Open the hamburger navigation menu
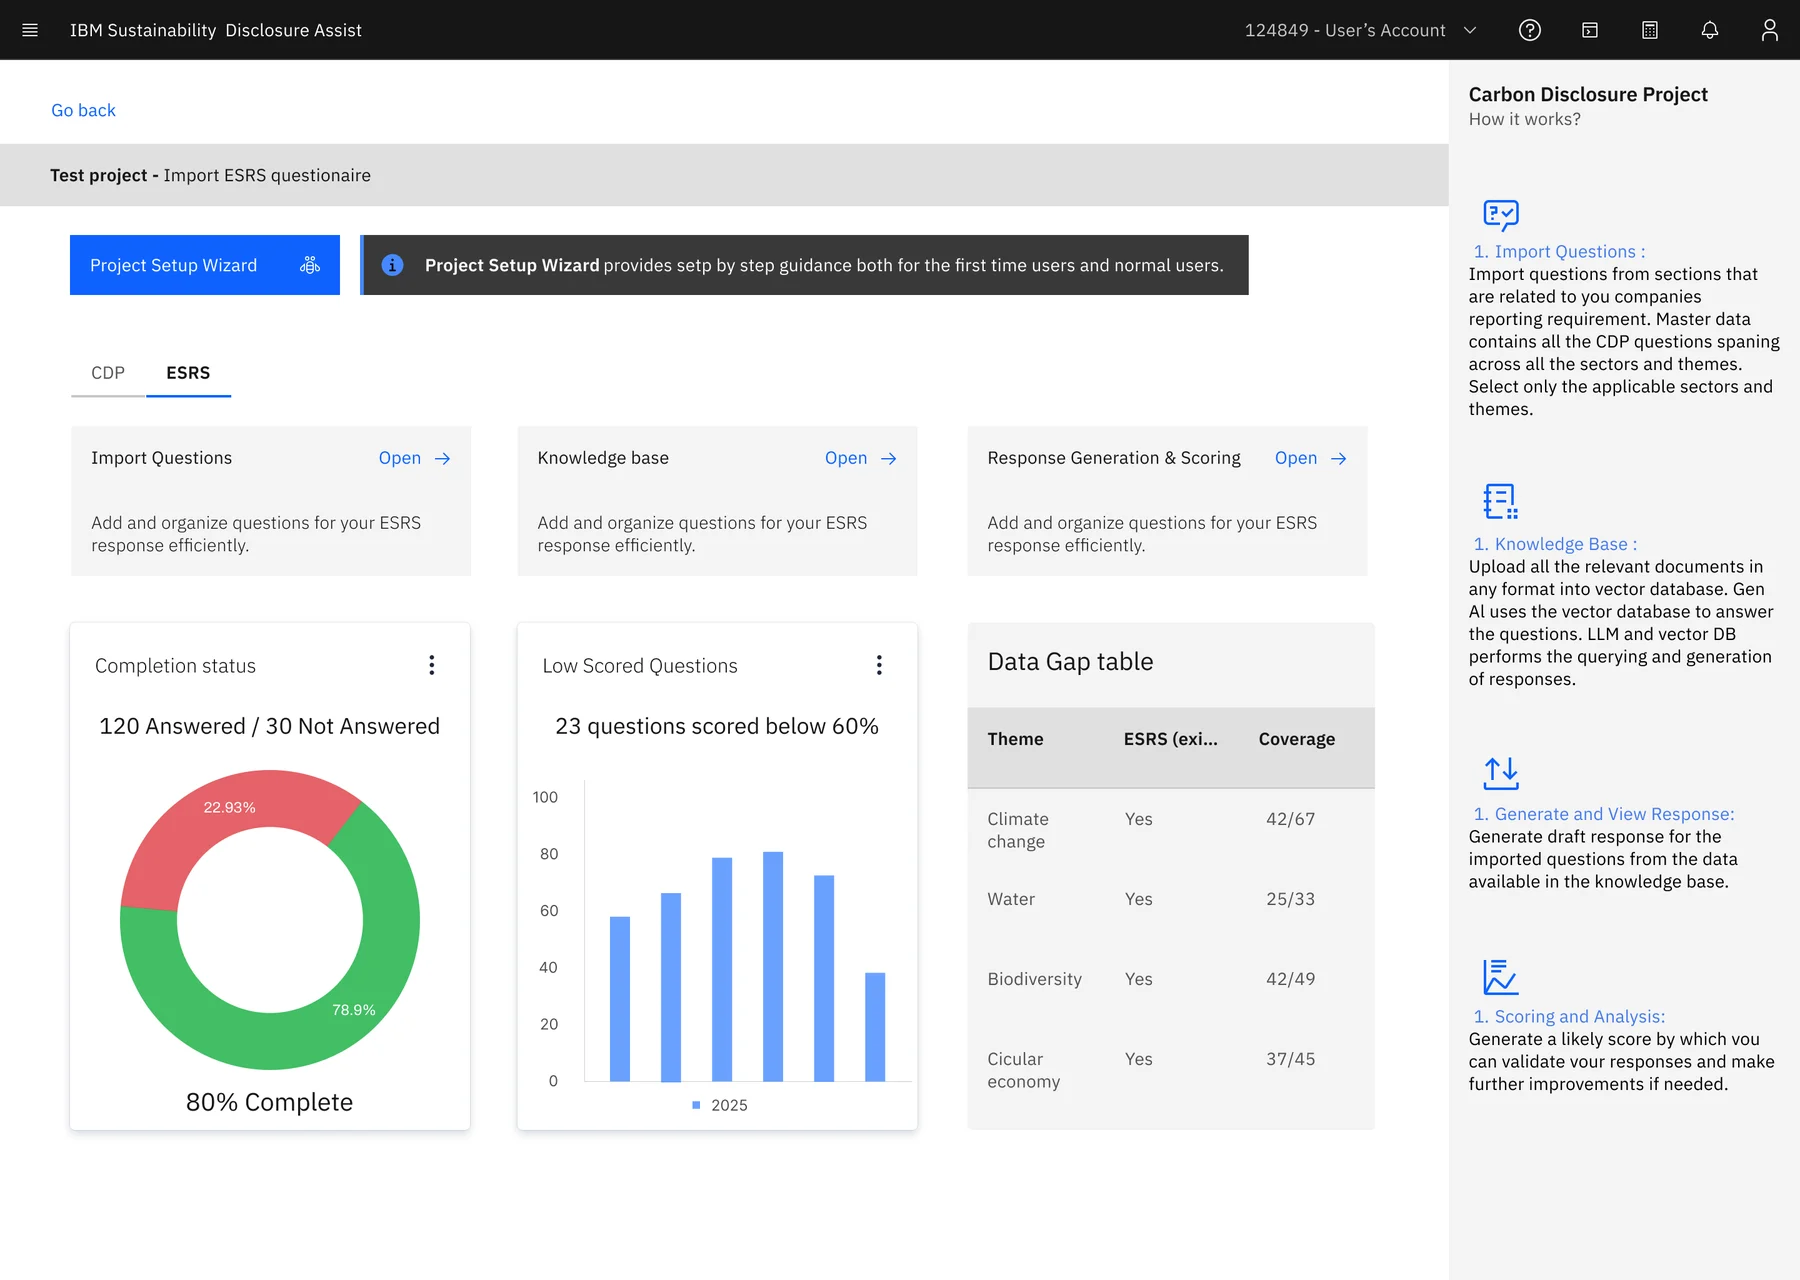This screenshot has height=1280, width=1800. point(30,30)
